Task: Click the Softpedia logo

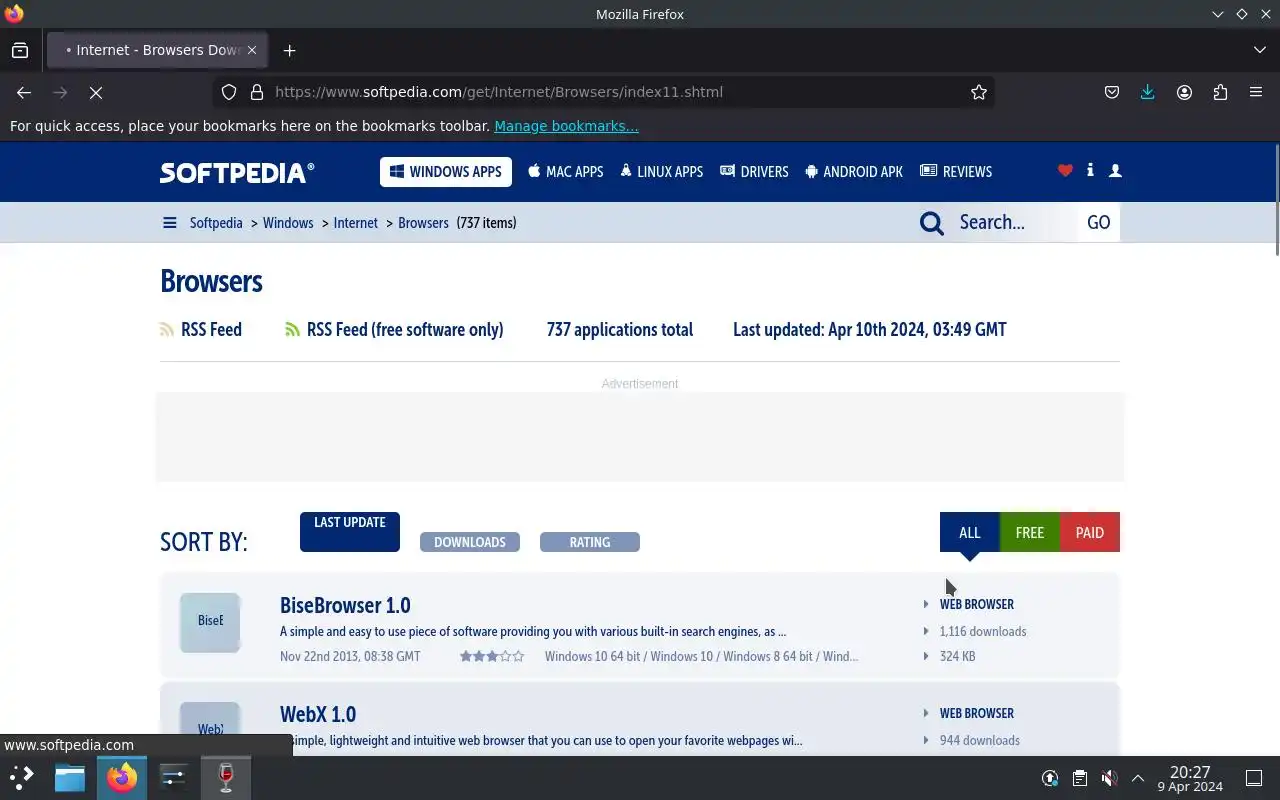Action: pyautogui.click(x=237, y=172)
